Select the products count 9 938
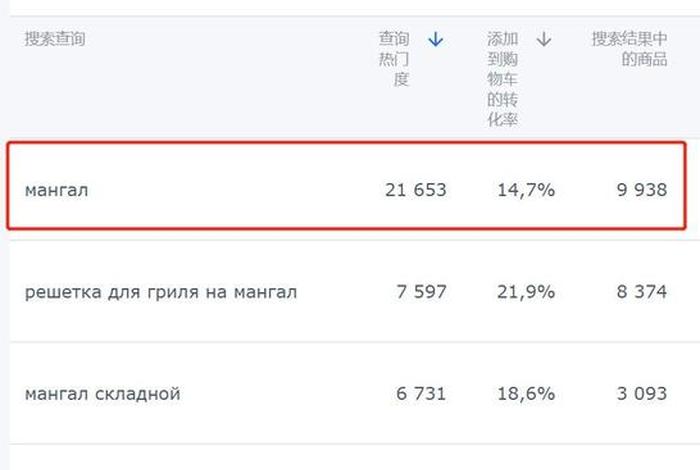700x470 pixels. pyautogui.click(x=641, y=190)
